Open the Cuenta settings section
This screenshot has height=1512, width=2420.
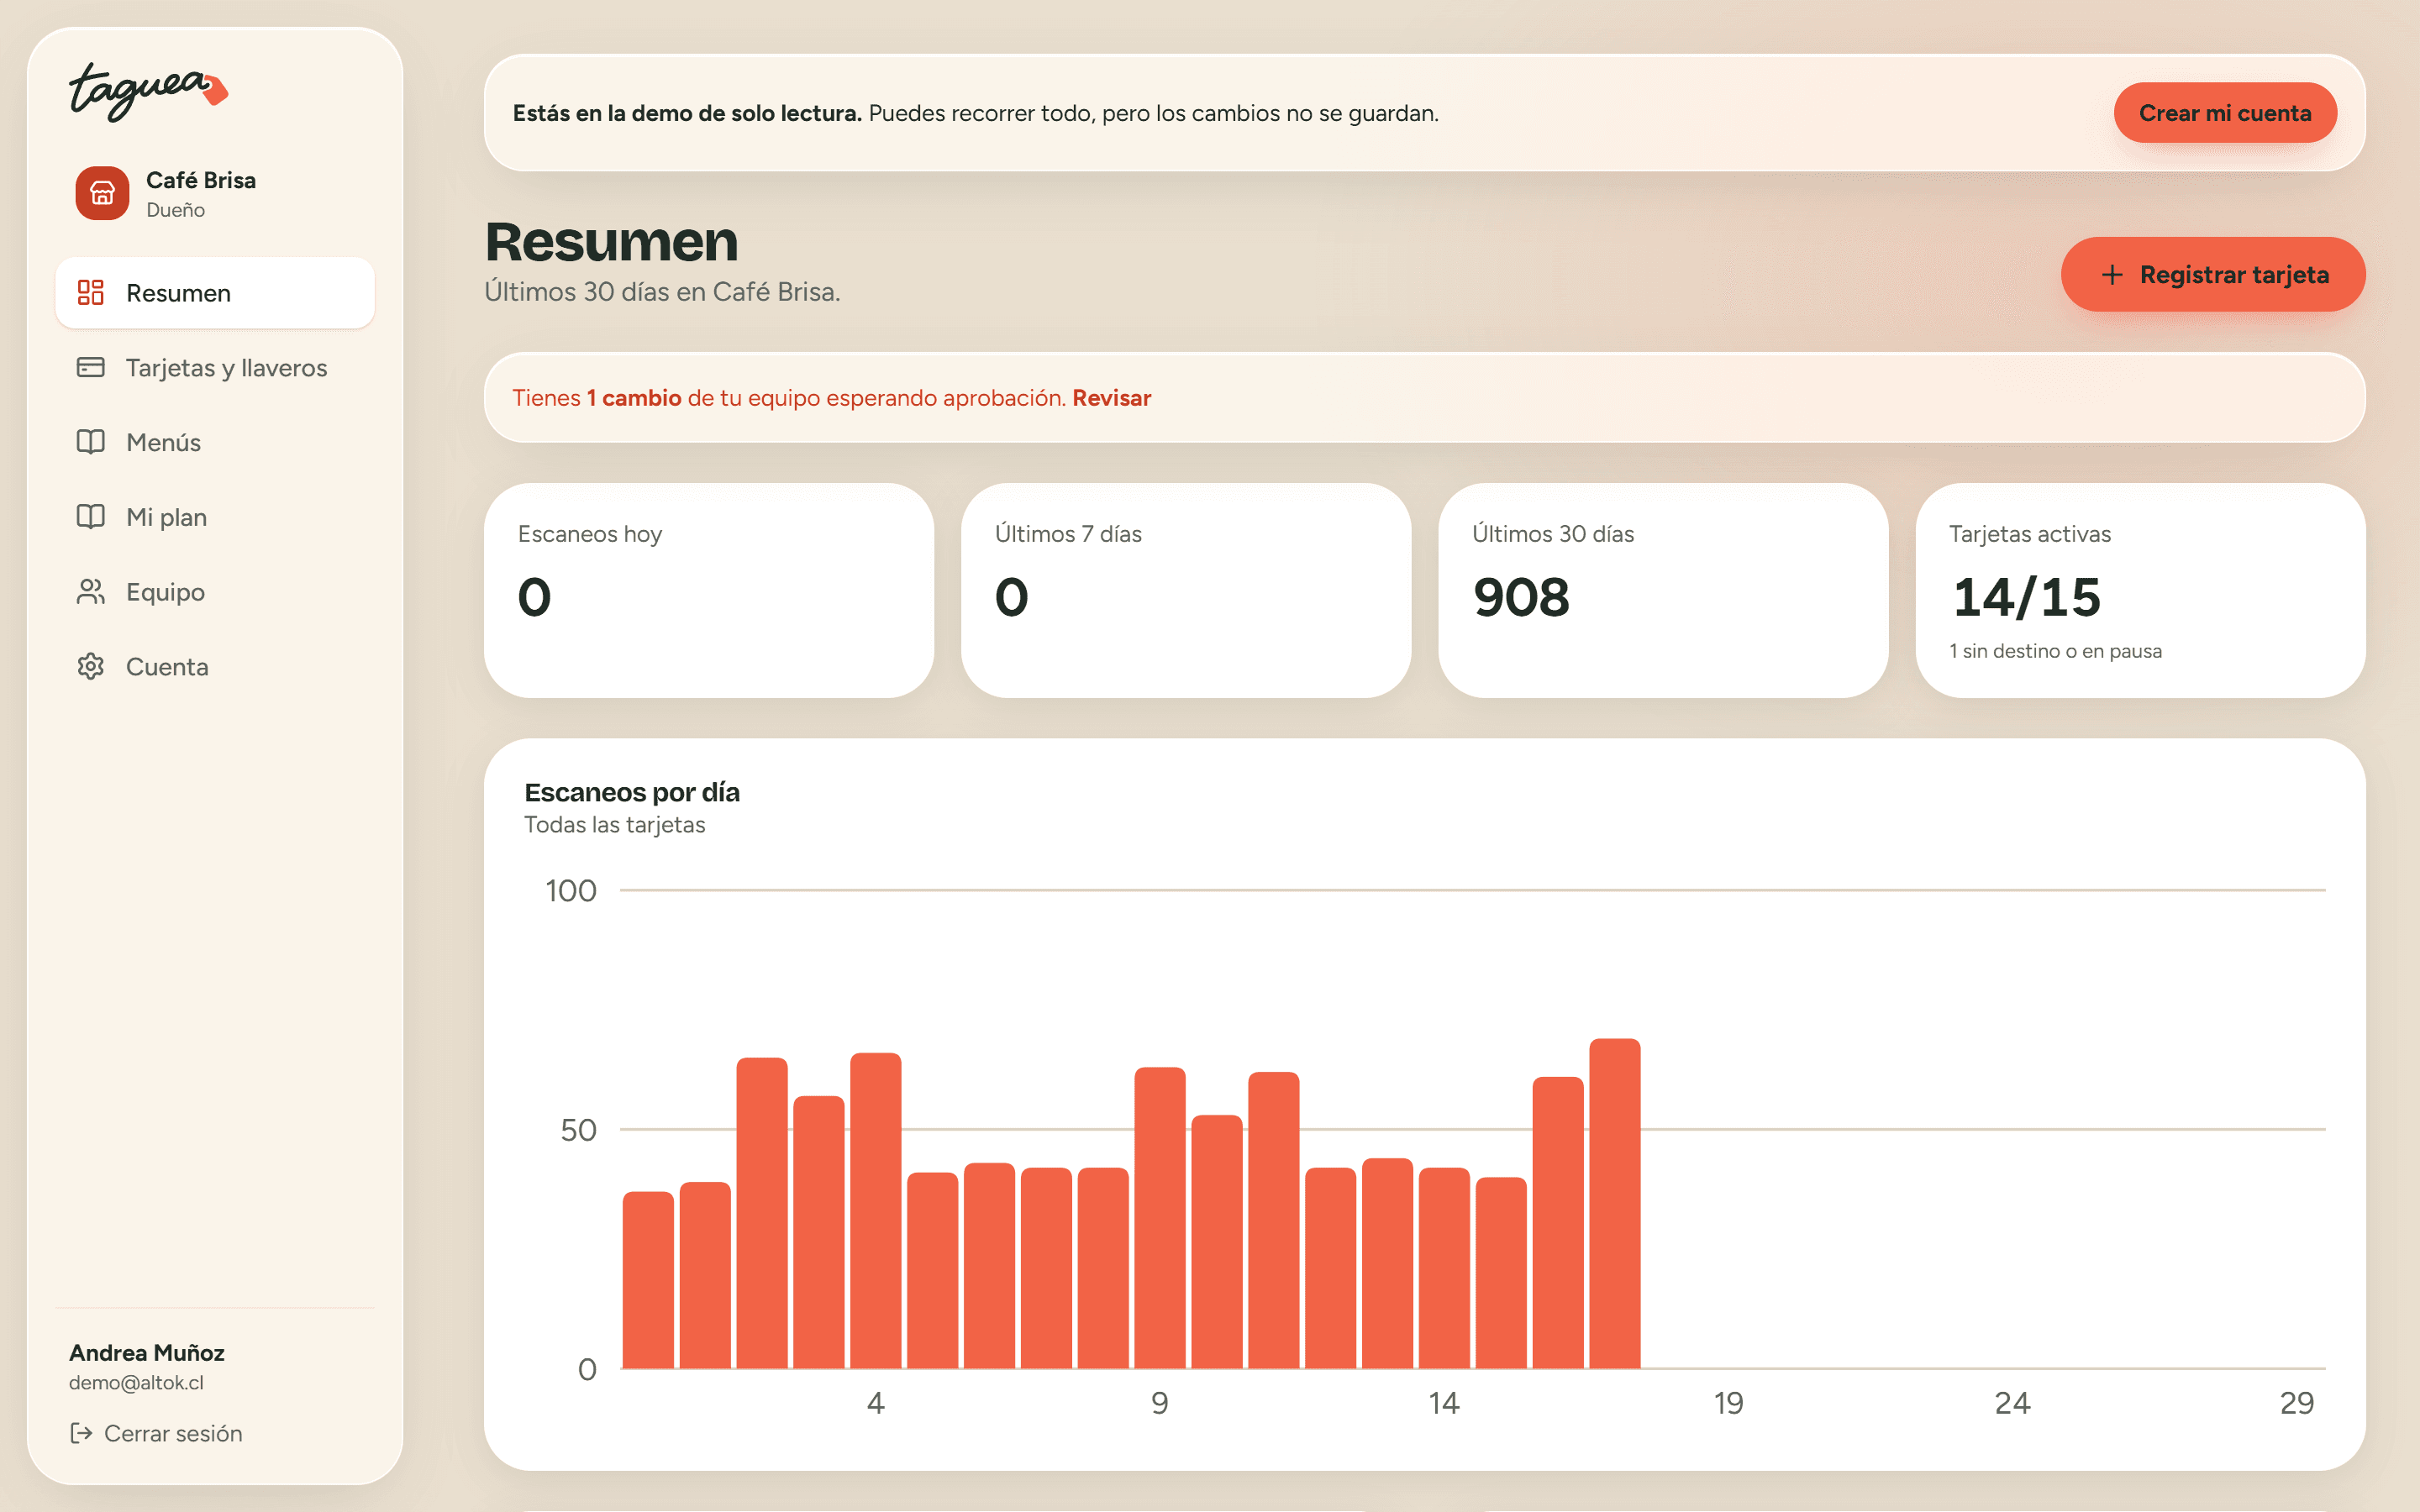point(215,667)
